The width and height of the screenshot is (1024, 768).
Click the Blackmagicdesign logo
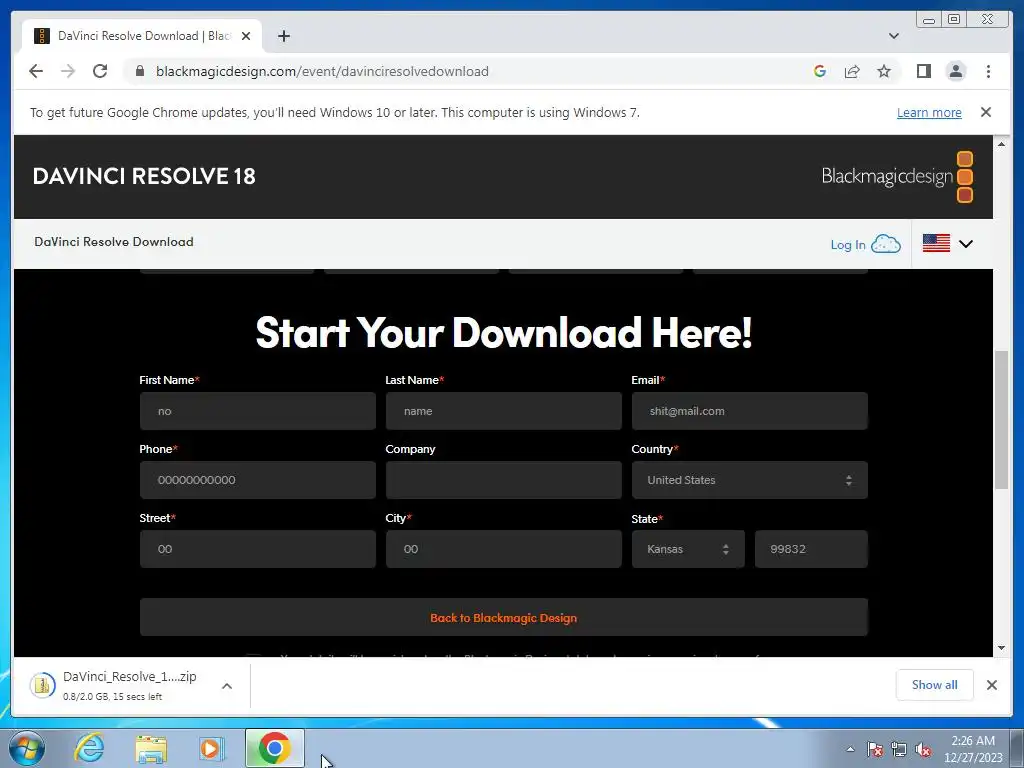pos(897,176)
